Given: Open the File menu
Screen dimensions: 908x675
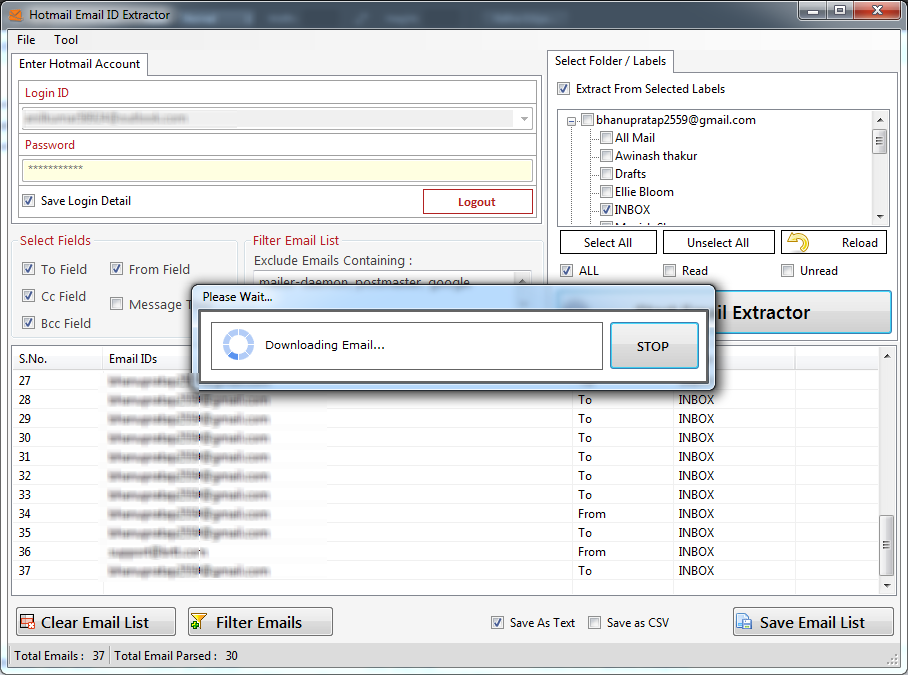Looking at the screenshot, I should [26, 40].
